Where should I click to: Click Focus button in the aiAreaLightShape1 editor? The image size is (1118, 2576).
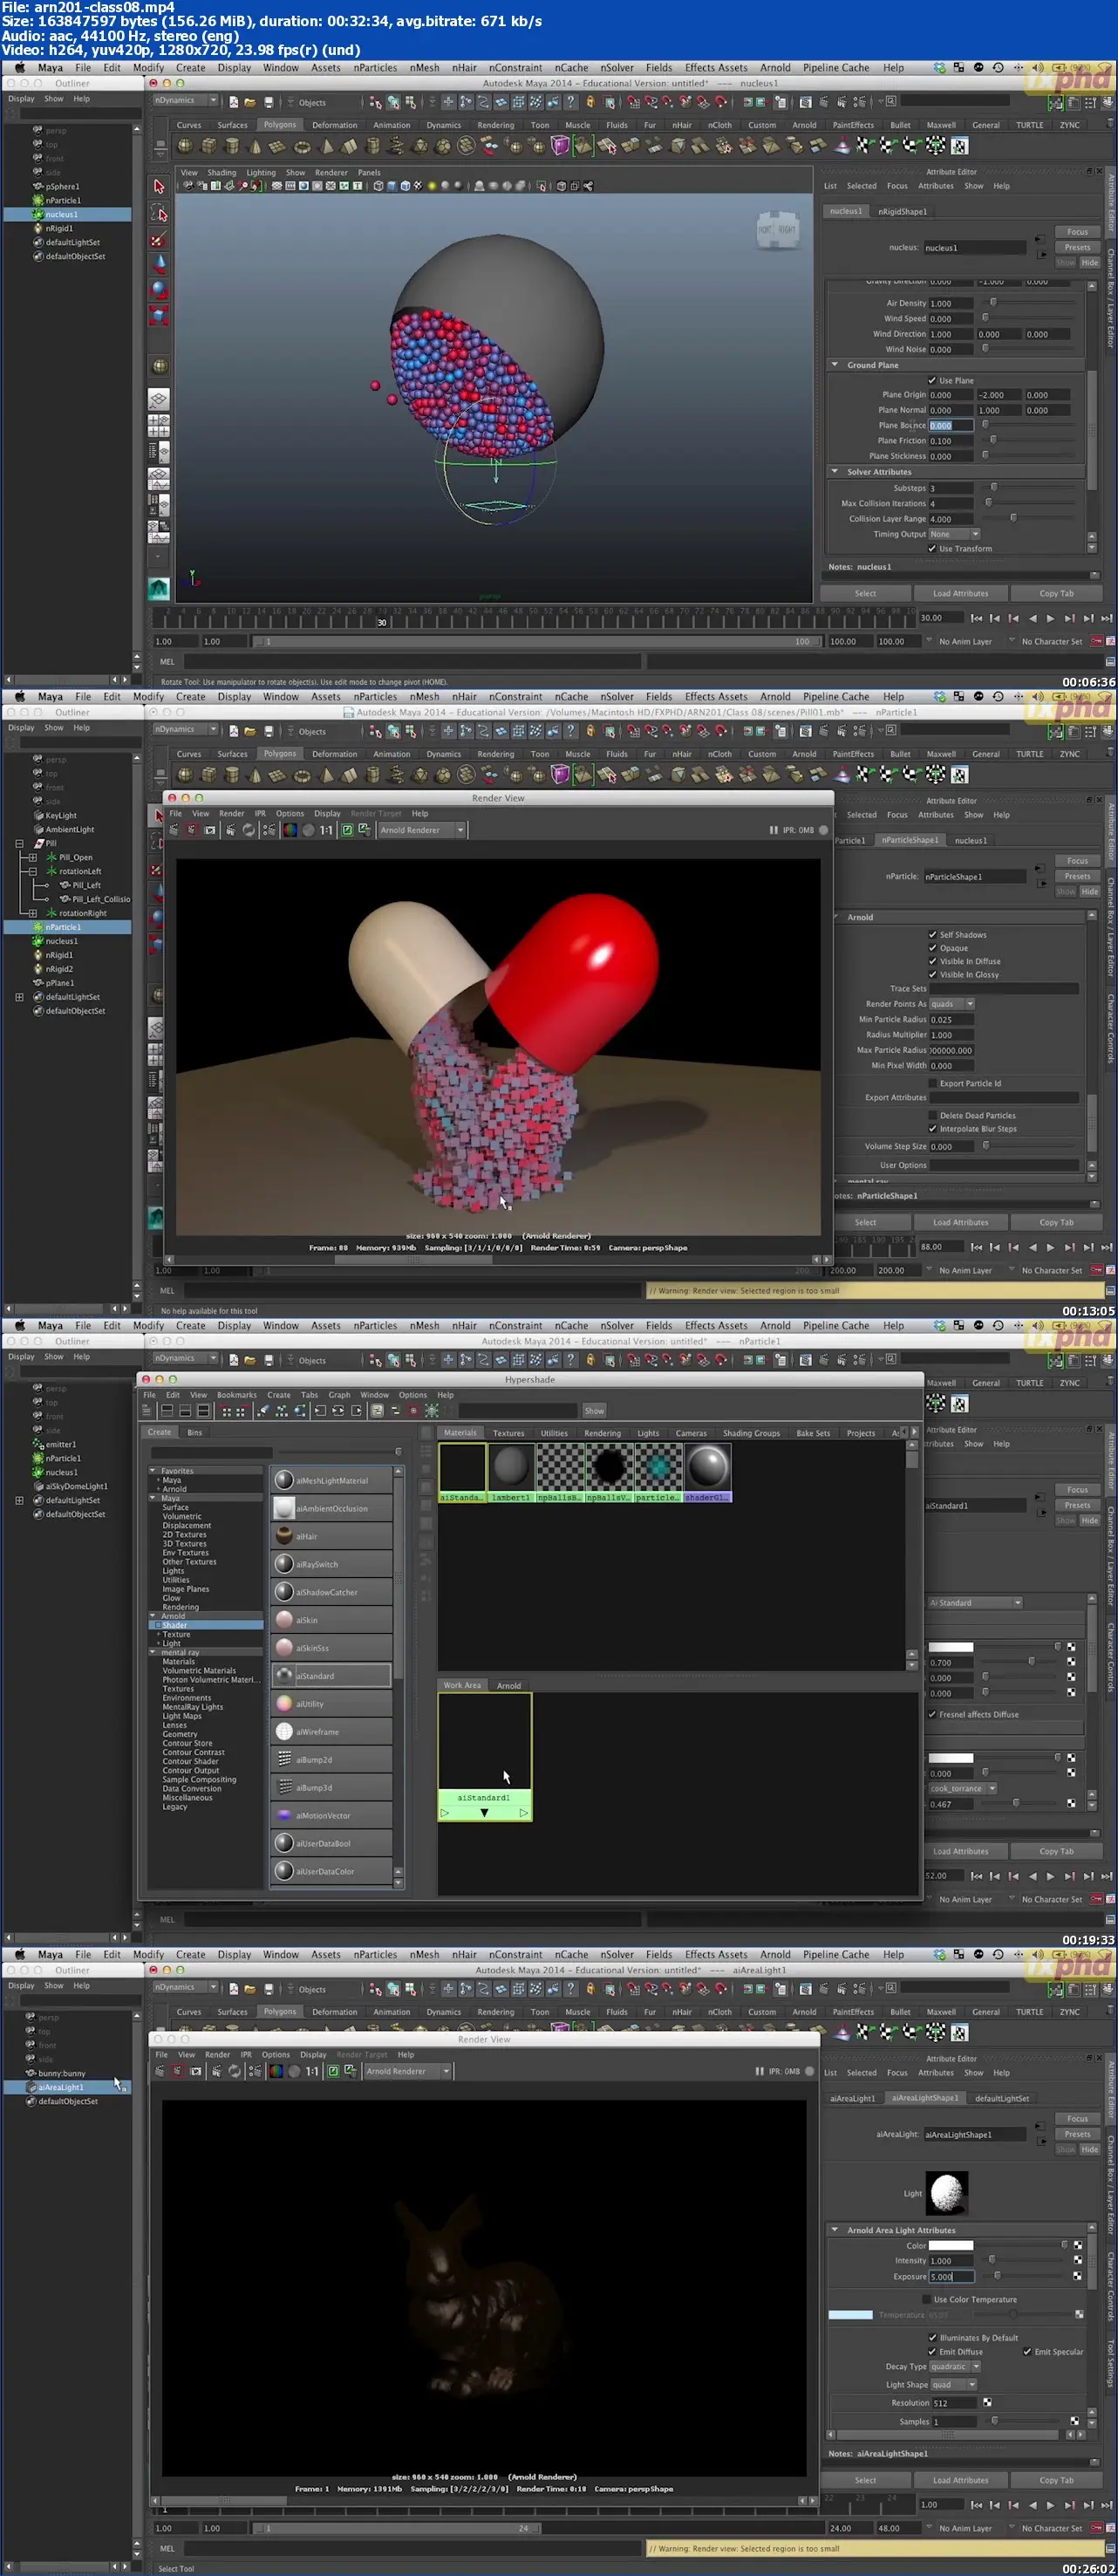click(x=1077, y=2118)
